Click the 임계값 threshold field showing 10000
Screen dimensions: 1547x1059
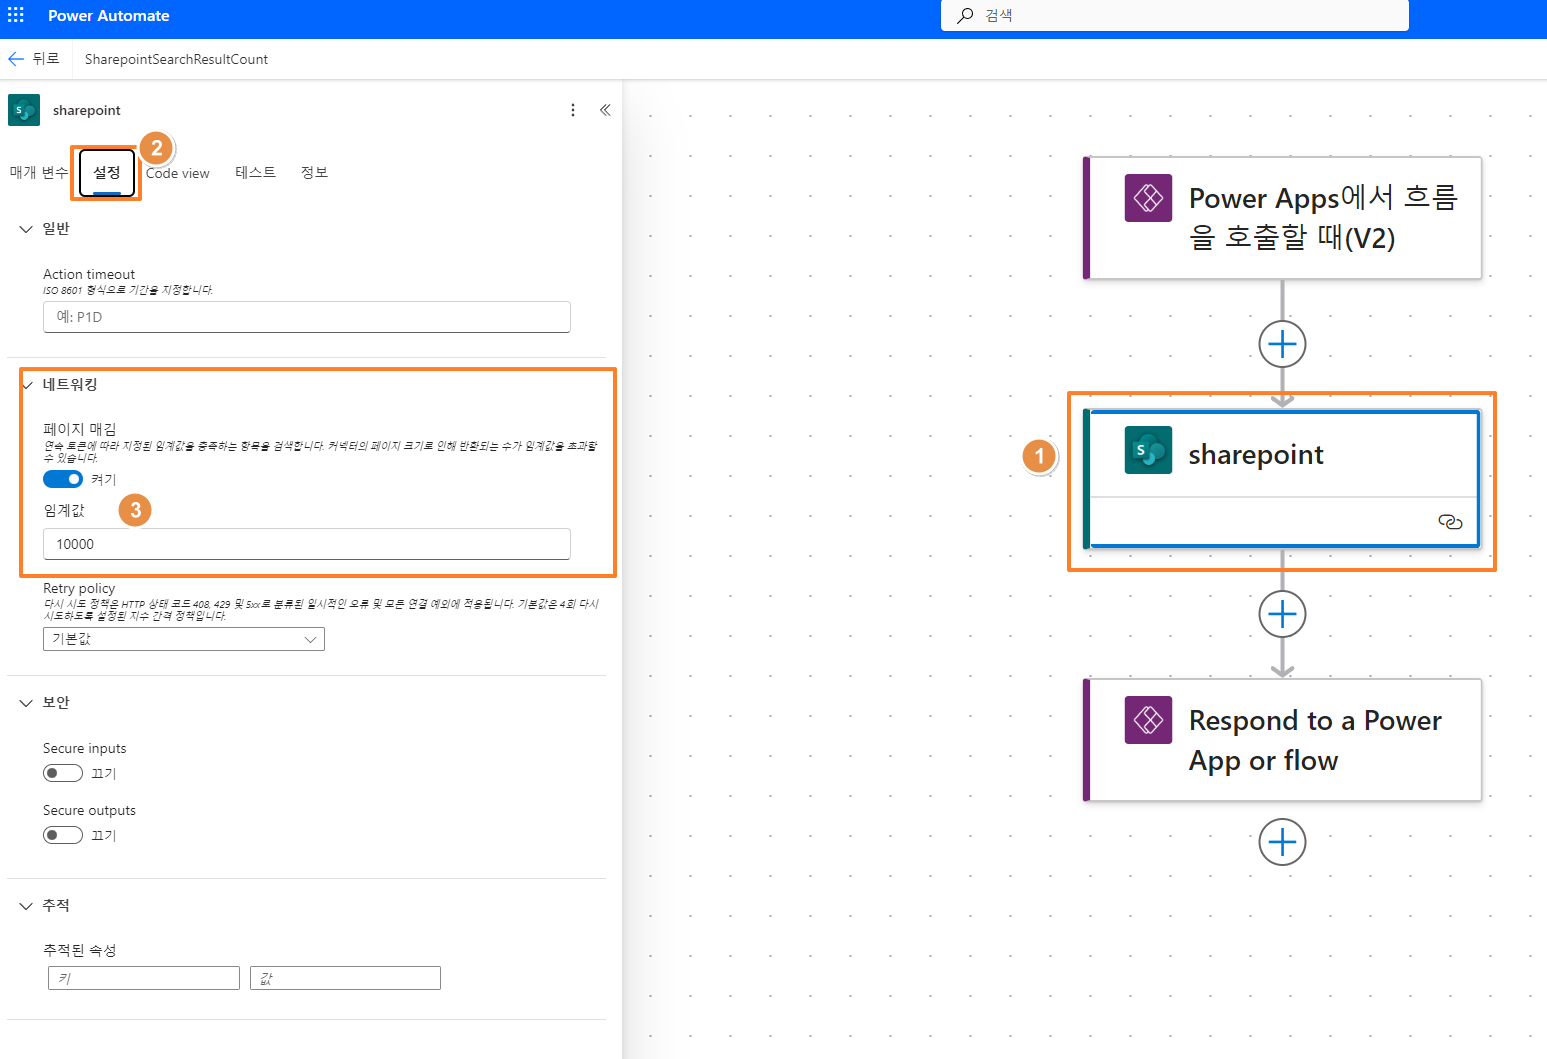(x=307, y=544)
